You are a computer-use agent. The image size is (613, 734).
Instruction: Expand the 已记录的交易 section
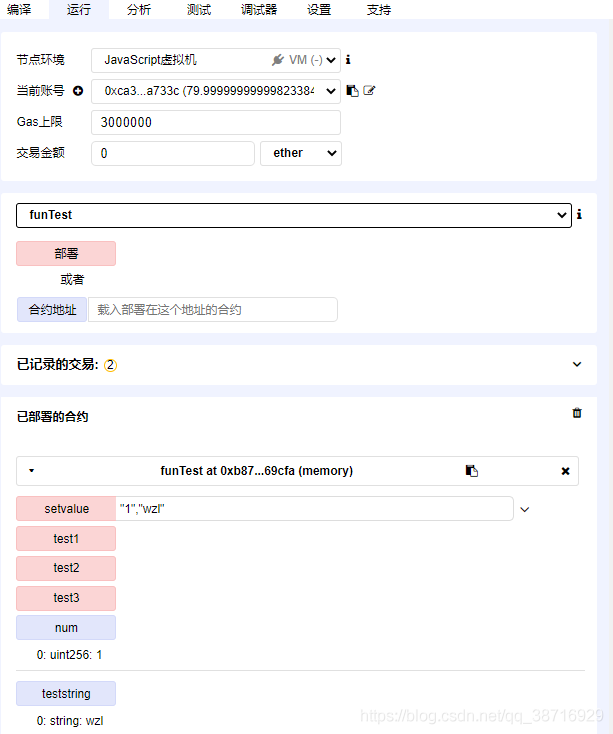577,364
